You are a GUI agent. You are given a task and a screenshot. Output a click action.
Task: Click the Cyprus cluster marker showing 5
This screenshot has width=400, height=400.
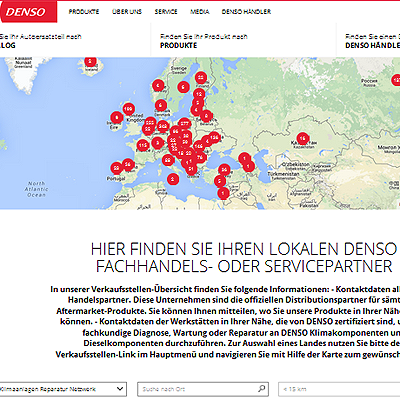point(220,181)
